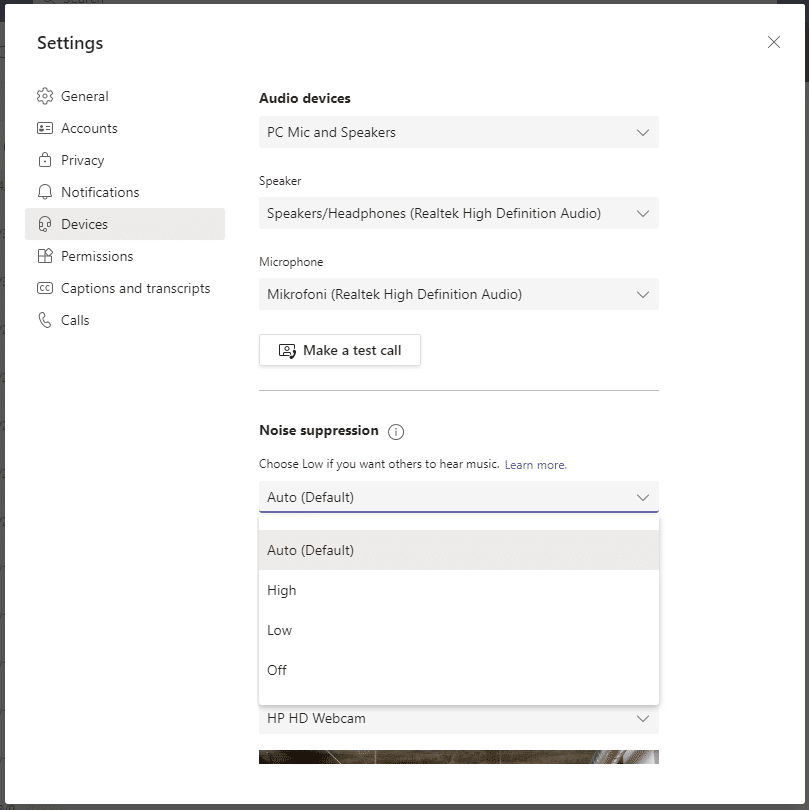
Task: Turn noise suppression Off in list
Action: pyautogui.click(x=277, y=670)
